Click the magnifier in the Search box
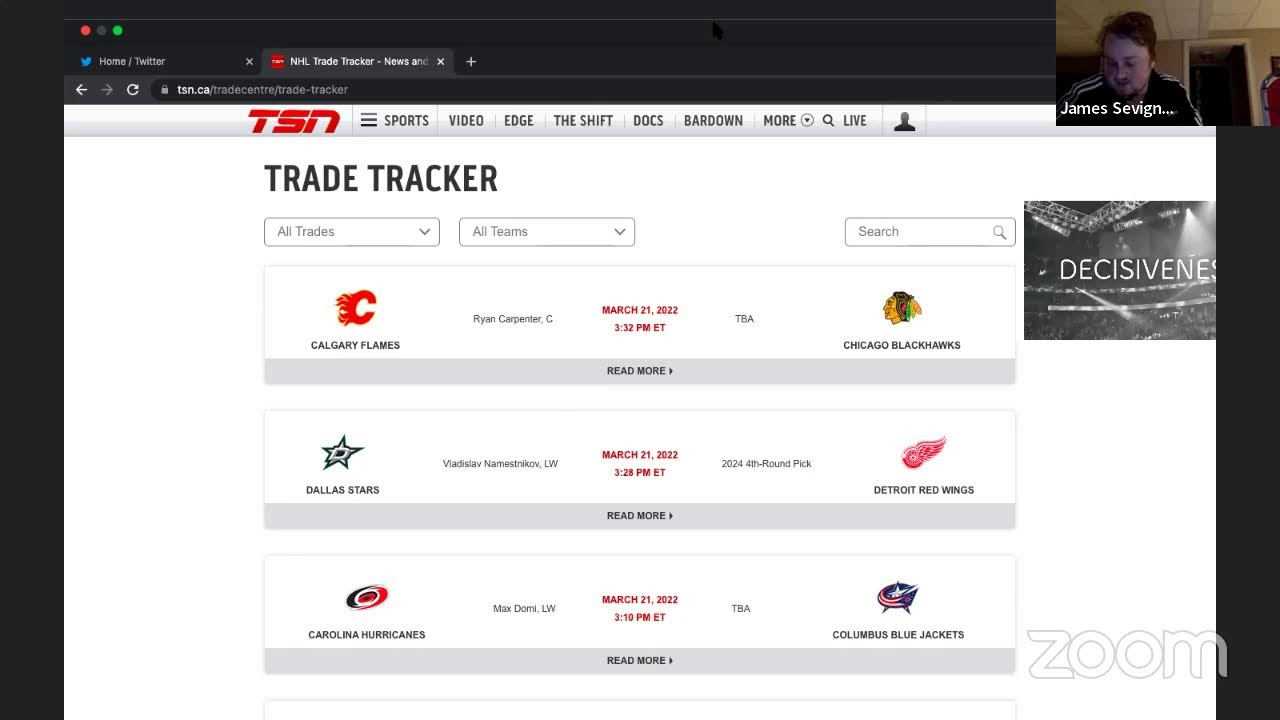This screenshot has width=1280, height=720. click(999, 232)
